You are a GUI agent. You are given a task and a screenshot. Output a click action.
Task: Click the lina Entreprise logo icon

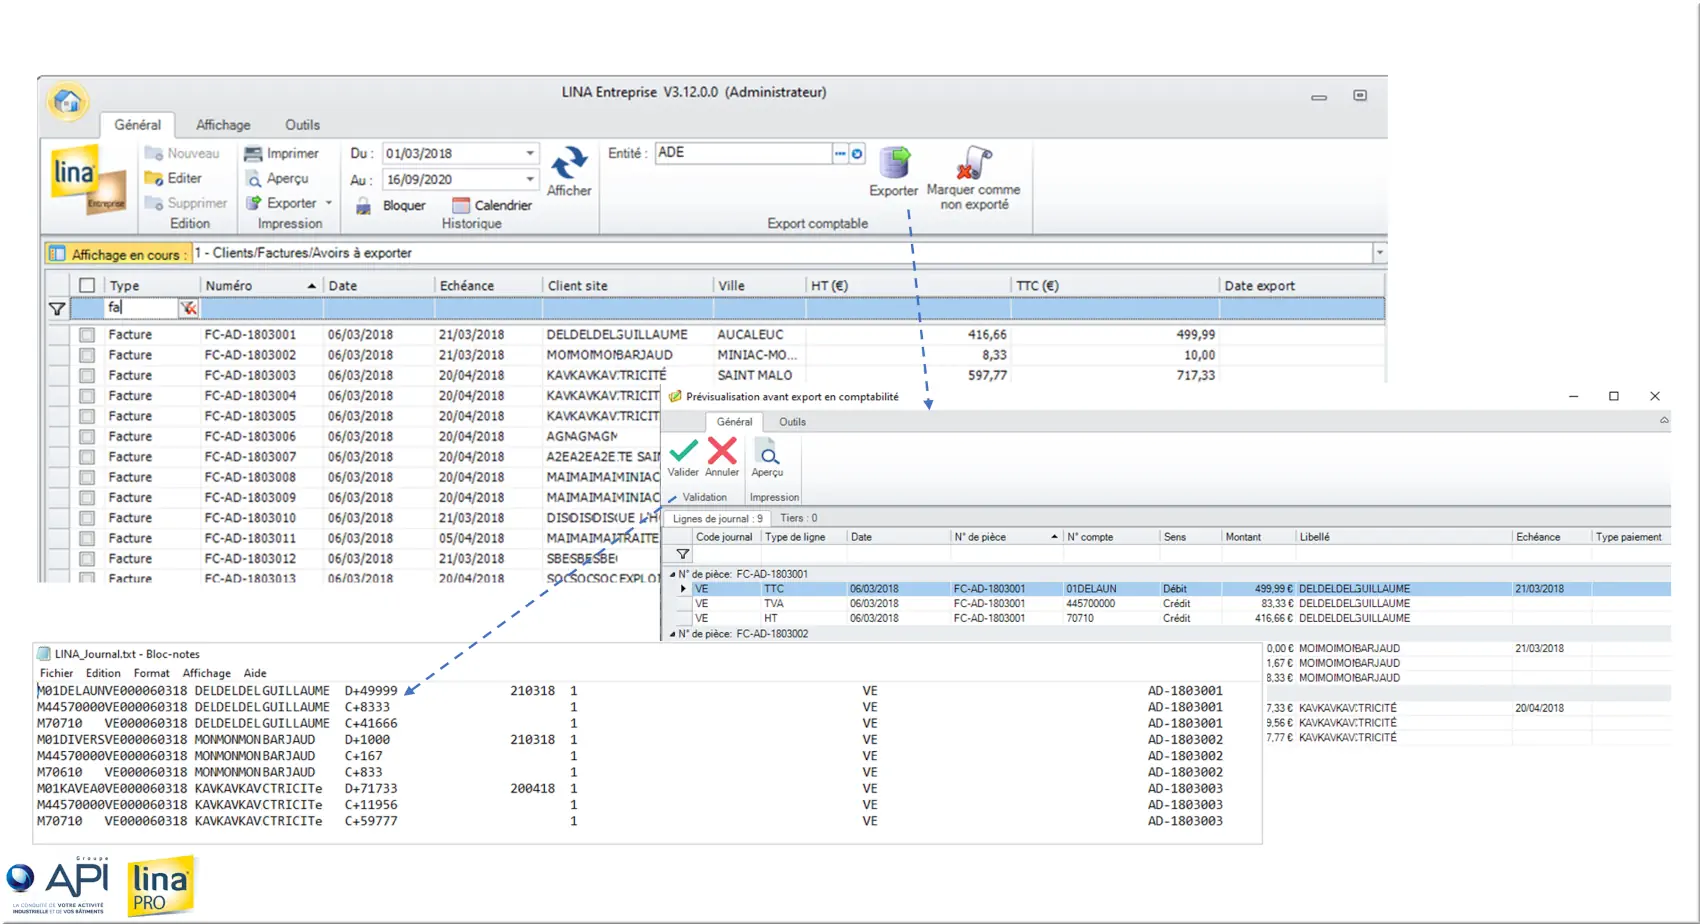(88, 178)
